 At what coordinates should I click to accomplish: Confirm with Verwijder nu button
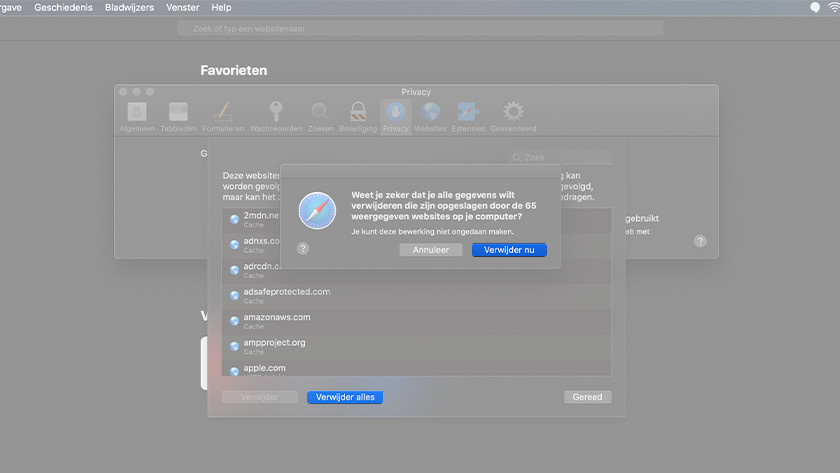pyautogui.click(x=509, y=250)
